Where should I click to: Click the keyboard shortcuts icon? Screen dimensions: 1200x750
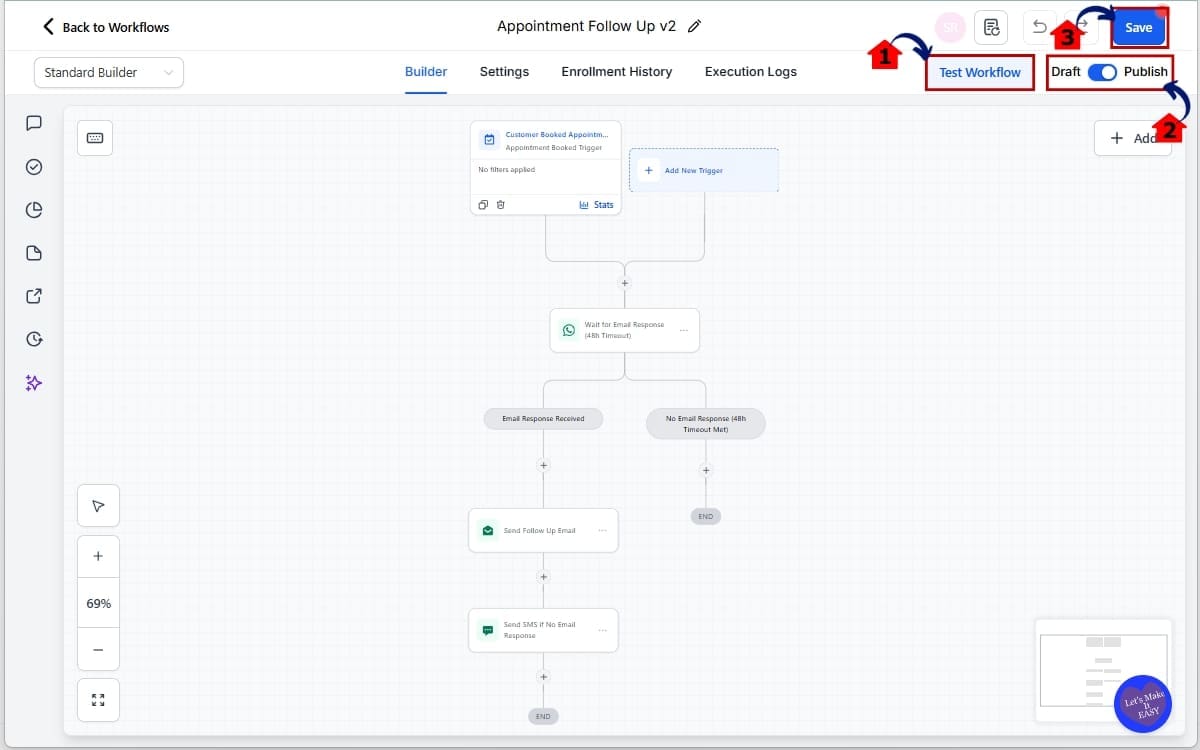[95, 138]
